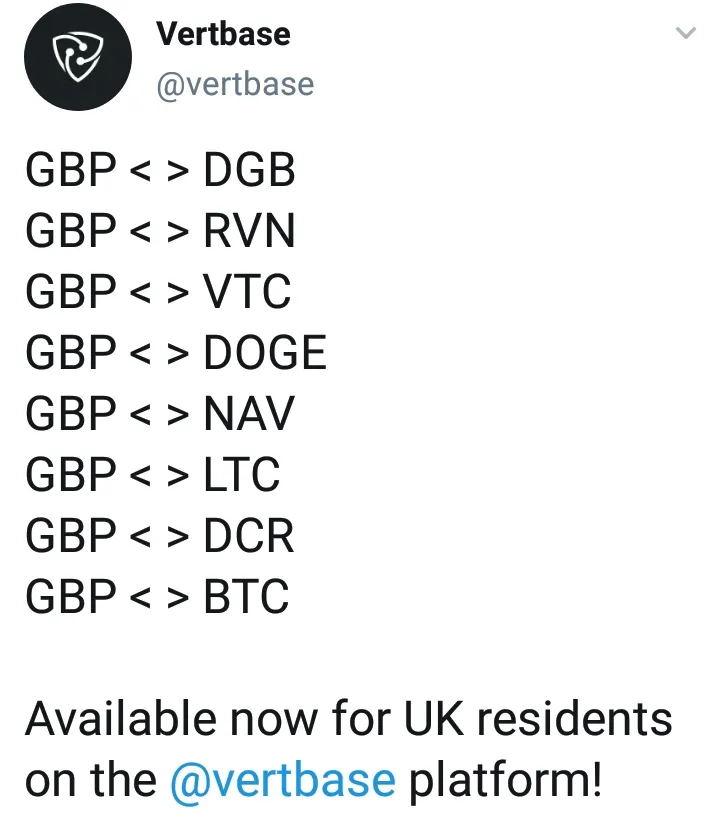Open the Vertbase display name

[223, 34]
